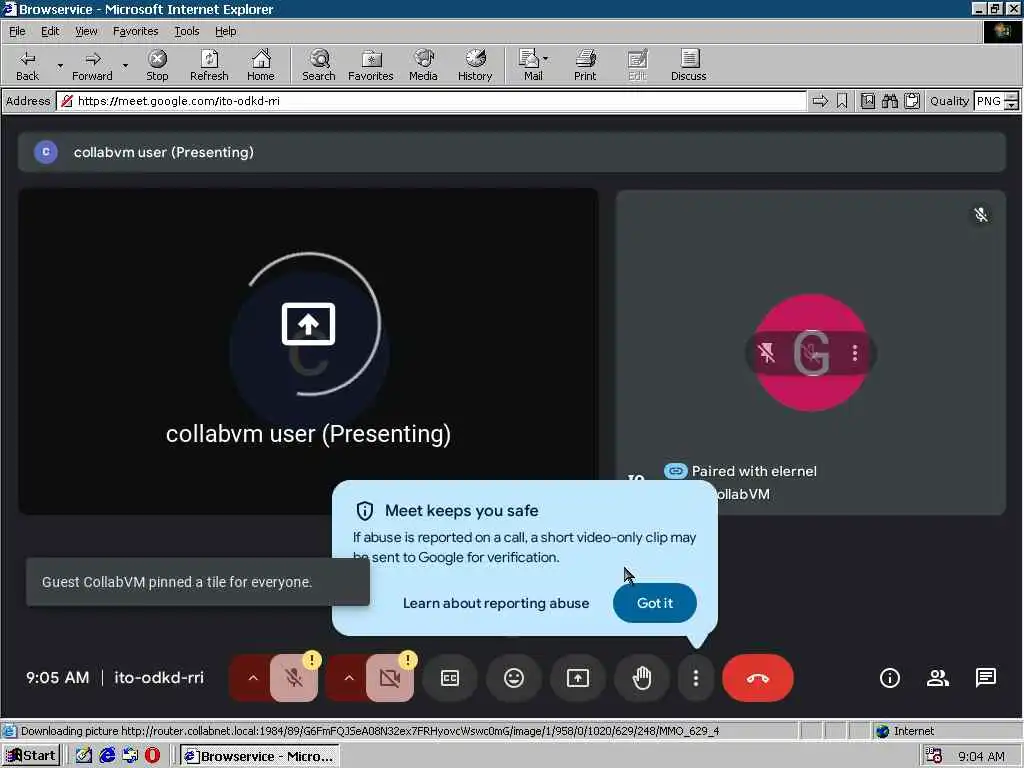Open the emoji reactions button
Screen dimensions: 1024x768
pyautogui.click(x=514, y=678)
